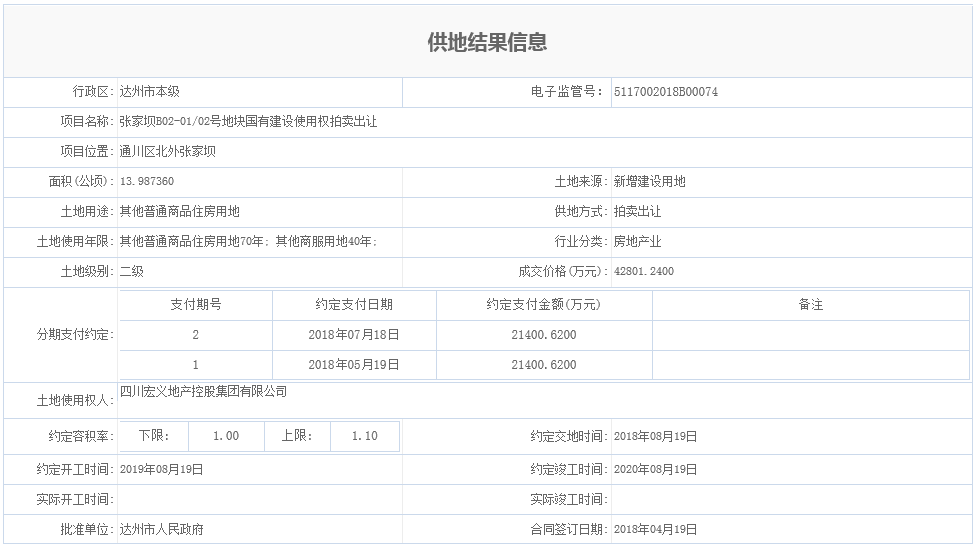
Task: Click the 电子监管号 label
Action: (x=566, y=92)
